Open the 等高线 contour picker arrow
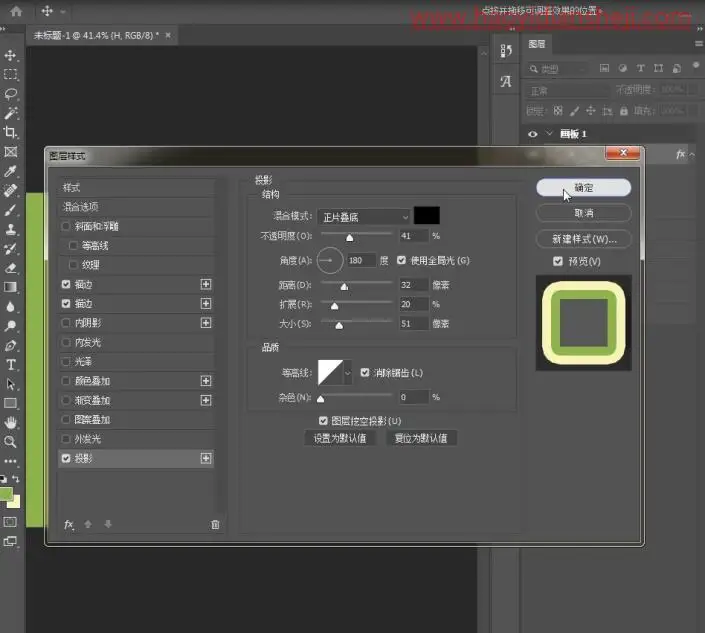This screenshot has height=633, width=705. [x=348, y=373]
